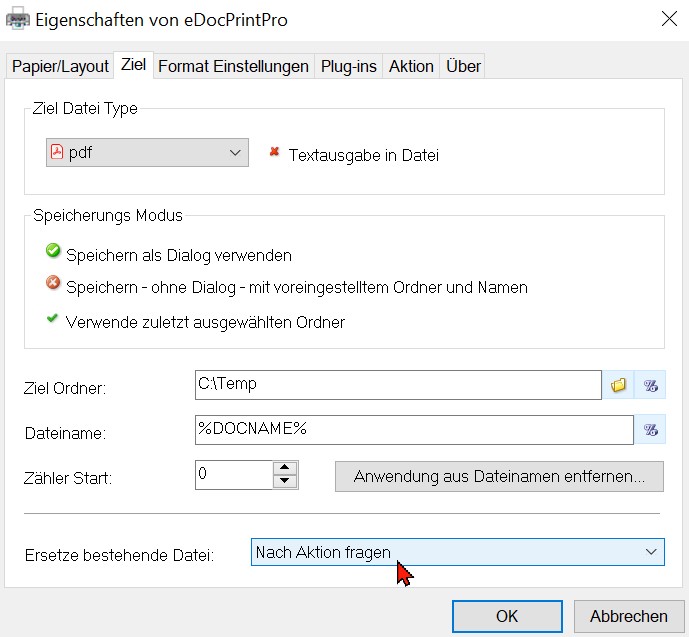Click the Speicherungs Modus group label
The width and height of the screenshot is (689, 637).
click(x=108, y=215)
